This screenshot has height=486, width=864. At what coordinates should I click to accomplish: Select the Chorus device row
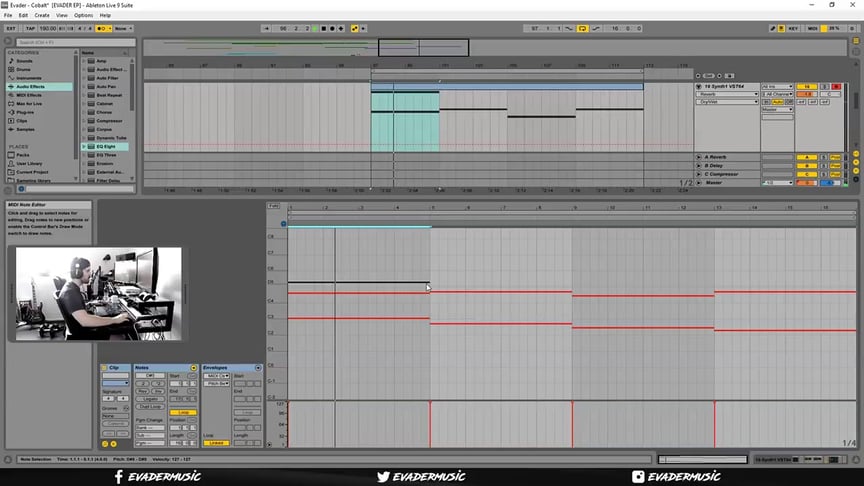point(105,112)
